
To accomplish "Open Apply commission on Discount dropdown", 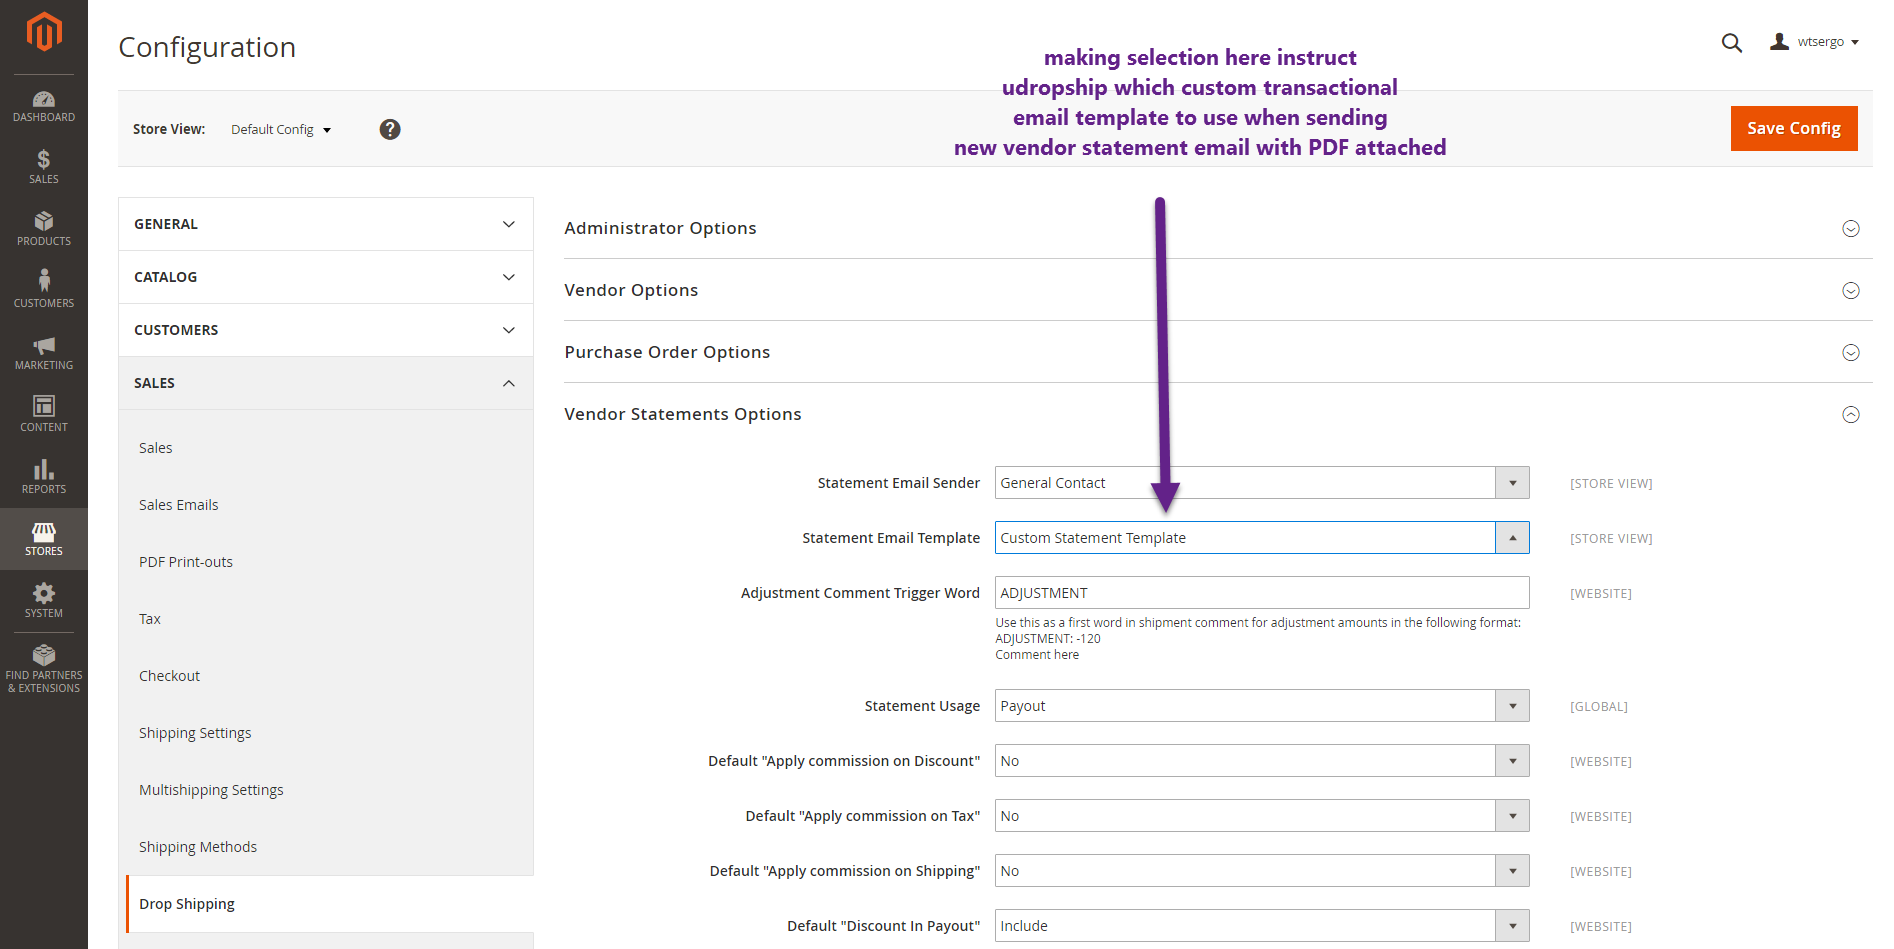I will coord(1262,761).
